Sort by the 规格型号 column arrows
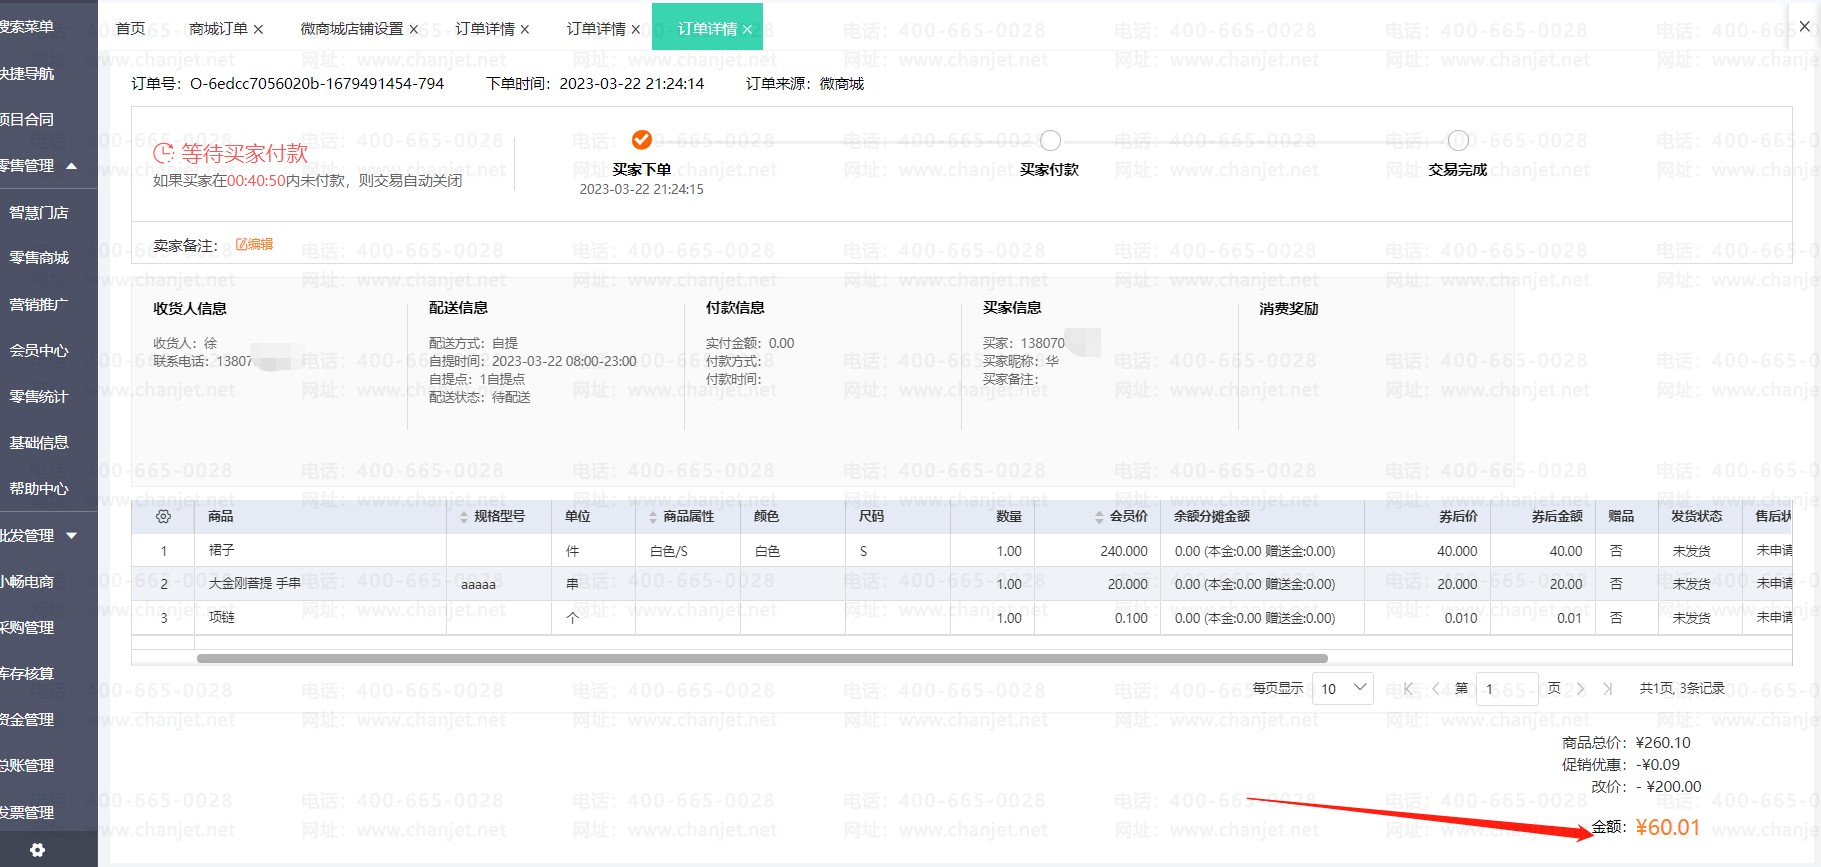Image resolution: width=1821 pixels, height=867 pixels. pos(464,517)
